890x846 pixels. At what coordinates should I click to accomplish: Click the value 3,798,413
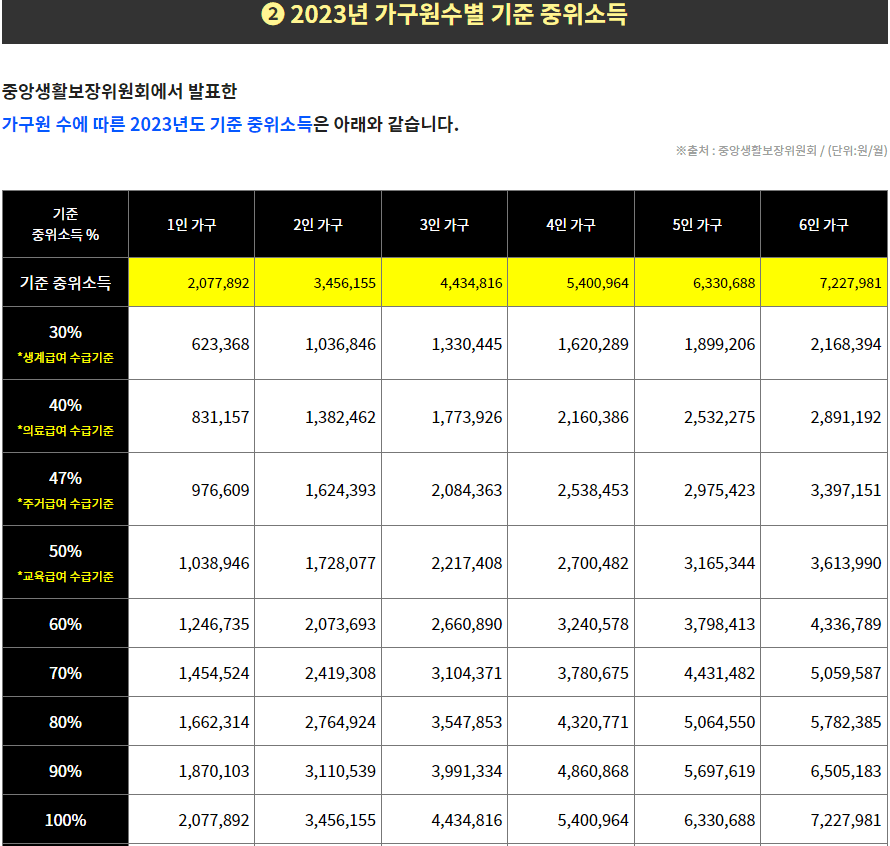[720, 624]
